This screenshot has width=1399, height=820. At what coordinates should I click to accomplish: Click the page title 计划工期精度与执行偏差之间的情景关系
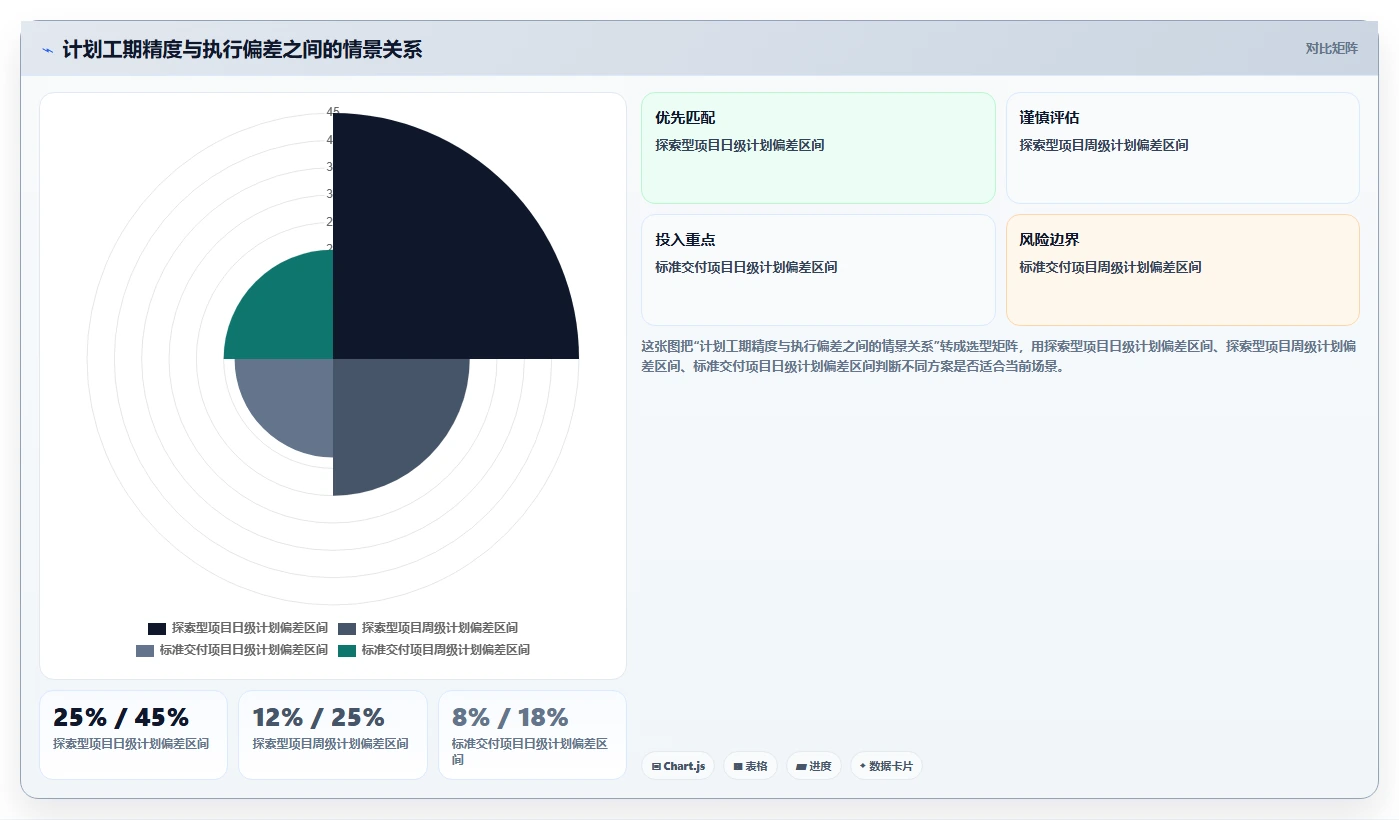click(242, 50)
